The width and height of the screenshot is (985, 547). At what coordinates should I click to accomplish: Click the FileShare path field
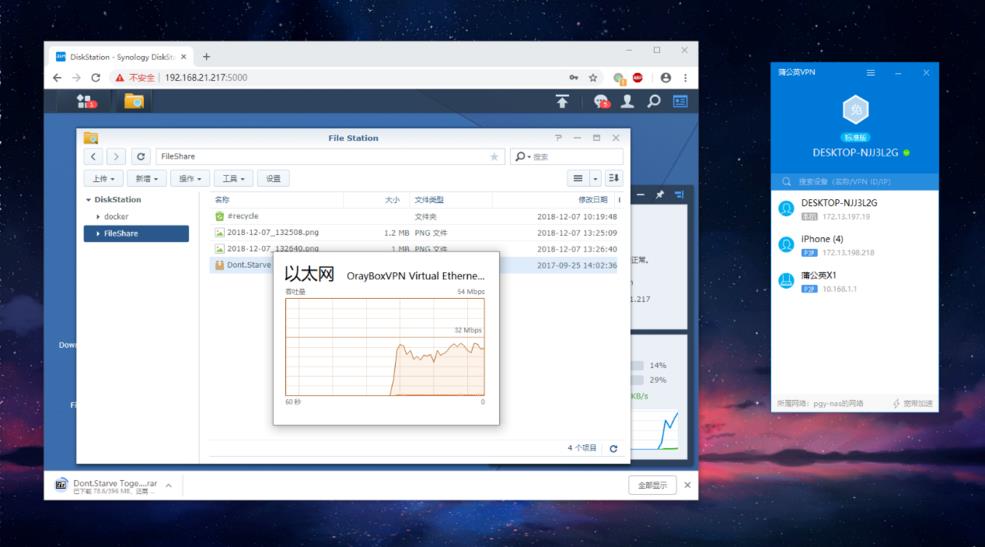point(330,156)
